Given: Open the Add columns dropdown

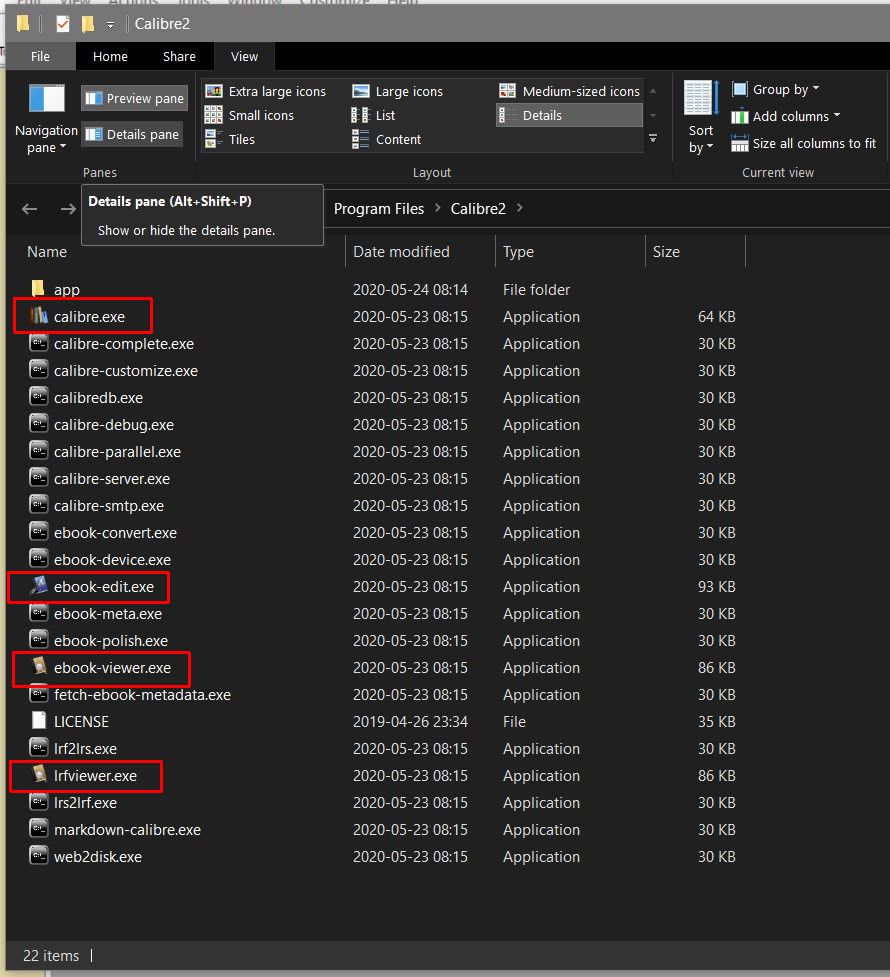Looking at the screenshot, I should pyautogui.click(x=786, y=117).
